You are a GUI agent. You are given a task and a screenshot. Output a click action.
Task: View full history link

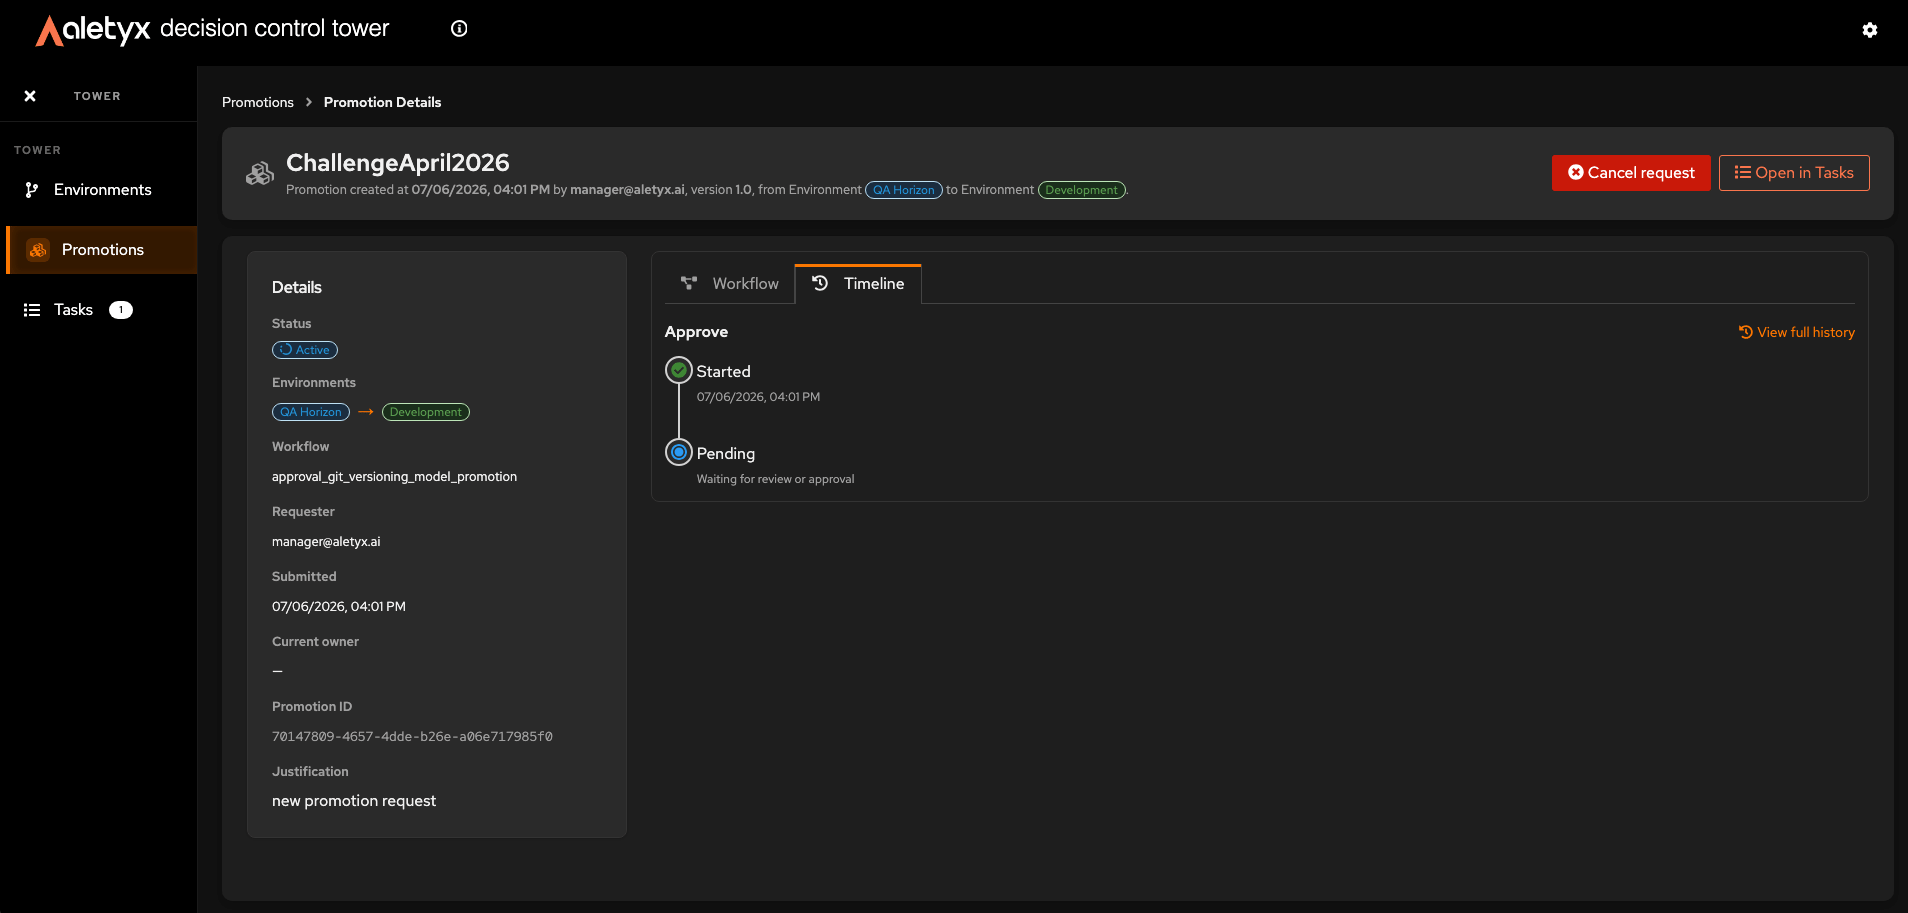(1796, 332)
